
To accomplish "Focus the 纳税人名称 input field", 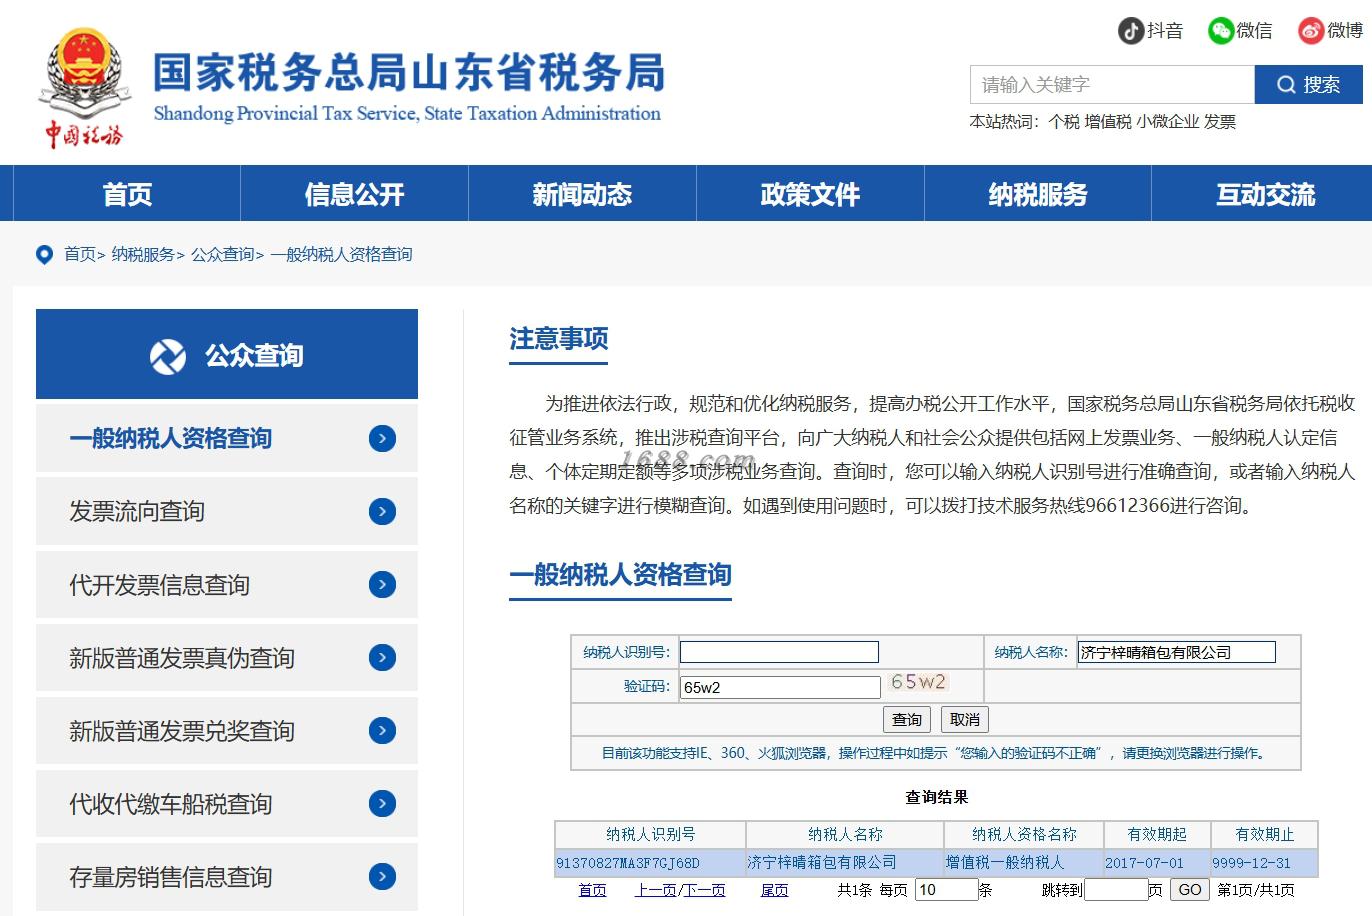I will pyautogui.click(x=1176, y=652).
